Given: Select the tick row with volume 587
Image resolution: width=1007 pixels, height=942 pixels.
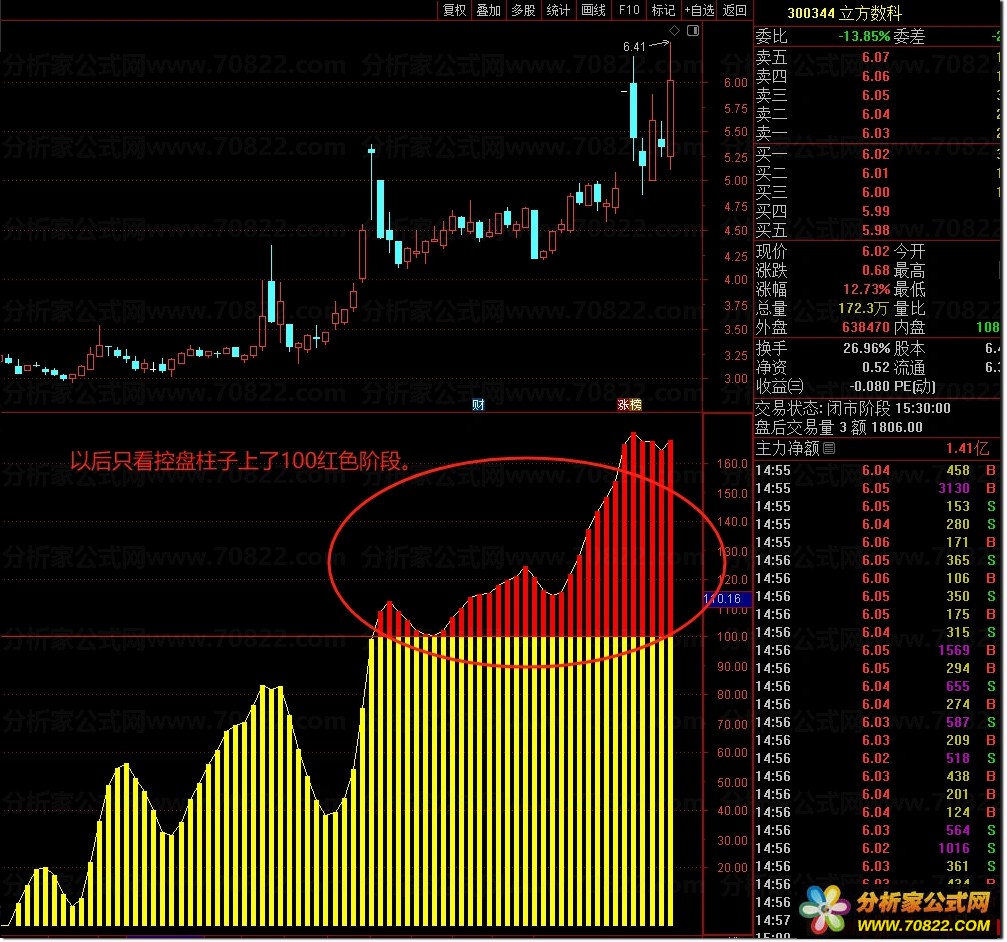Looking at the screenshot, I should point(877,722).
